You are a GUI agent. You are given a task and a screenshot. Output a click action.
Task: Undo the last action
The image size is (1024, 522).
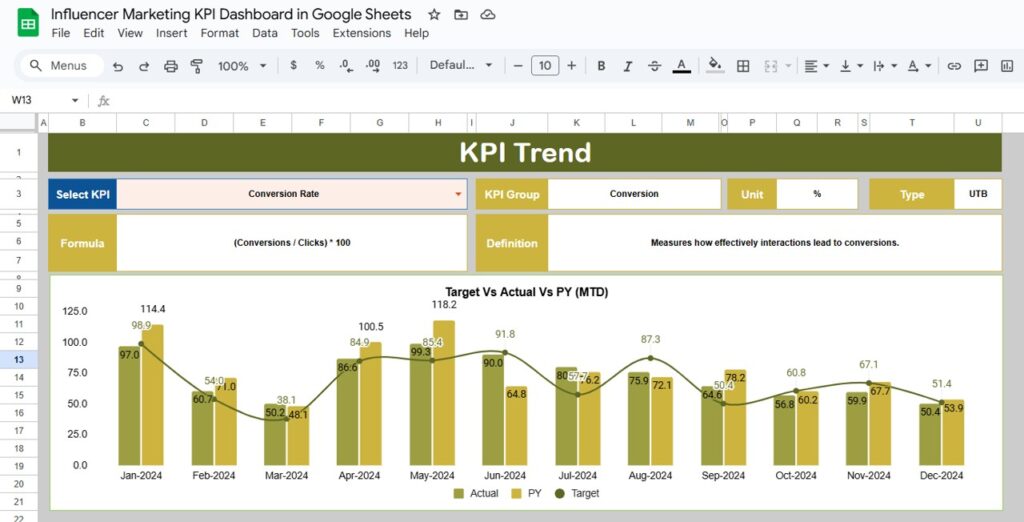118,66
